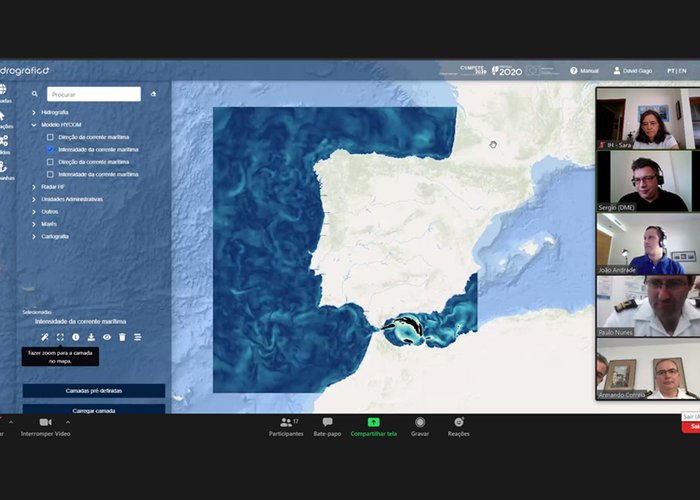Screen dimensions: 700x500
Task: Delete selected layer with trash icon
Action: click(122, 337)
